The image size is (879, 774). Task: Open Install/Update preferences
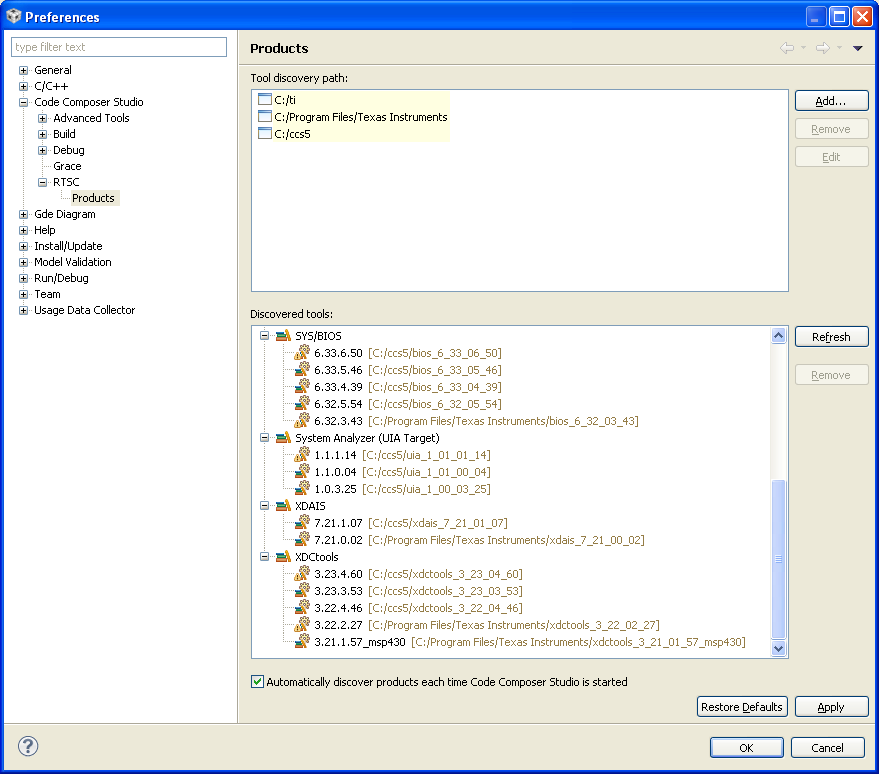point(68,246)
